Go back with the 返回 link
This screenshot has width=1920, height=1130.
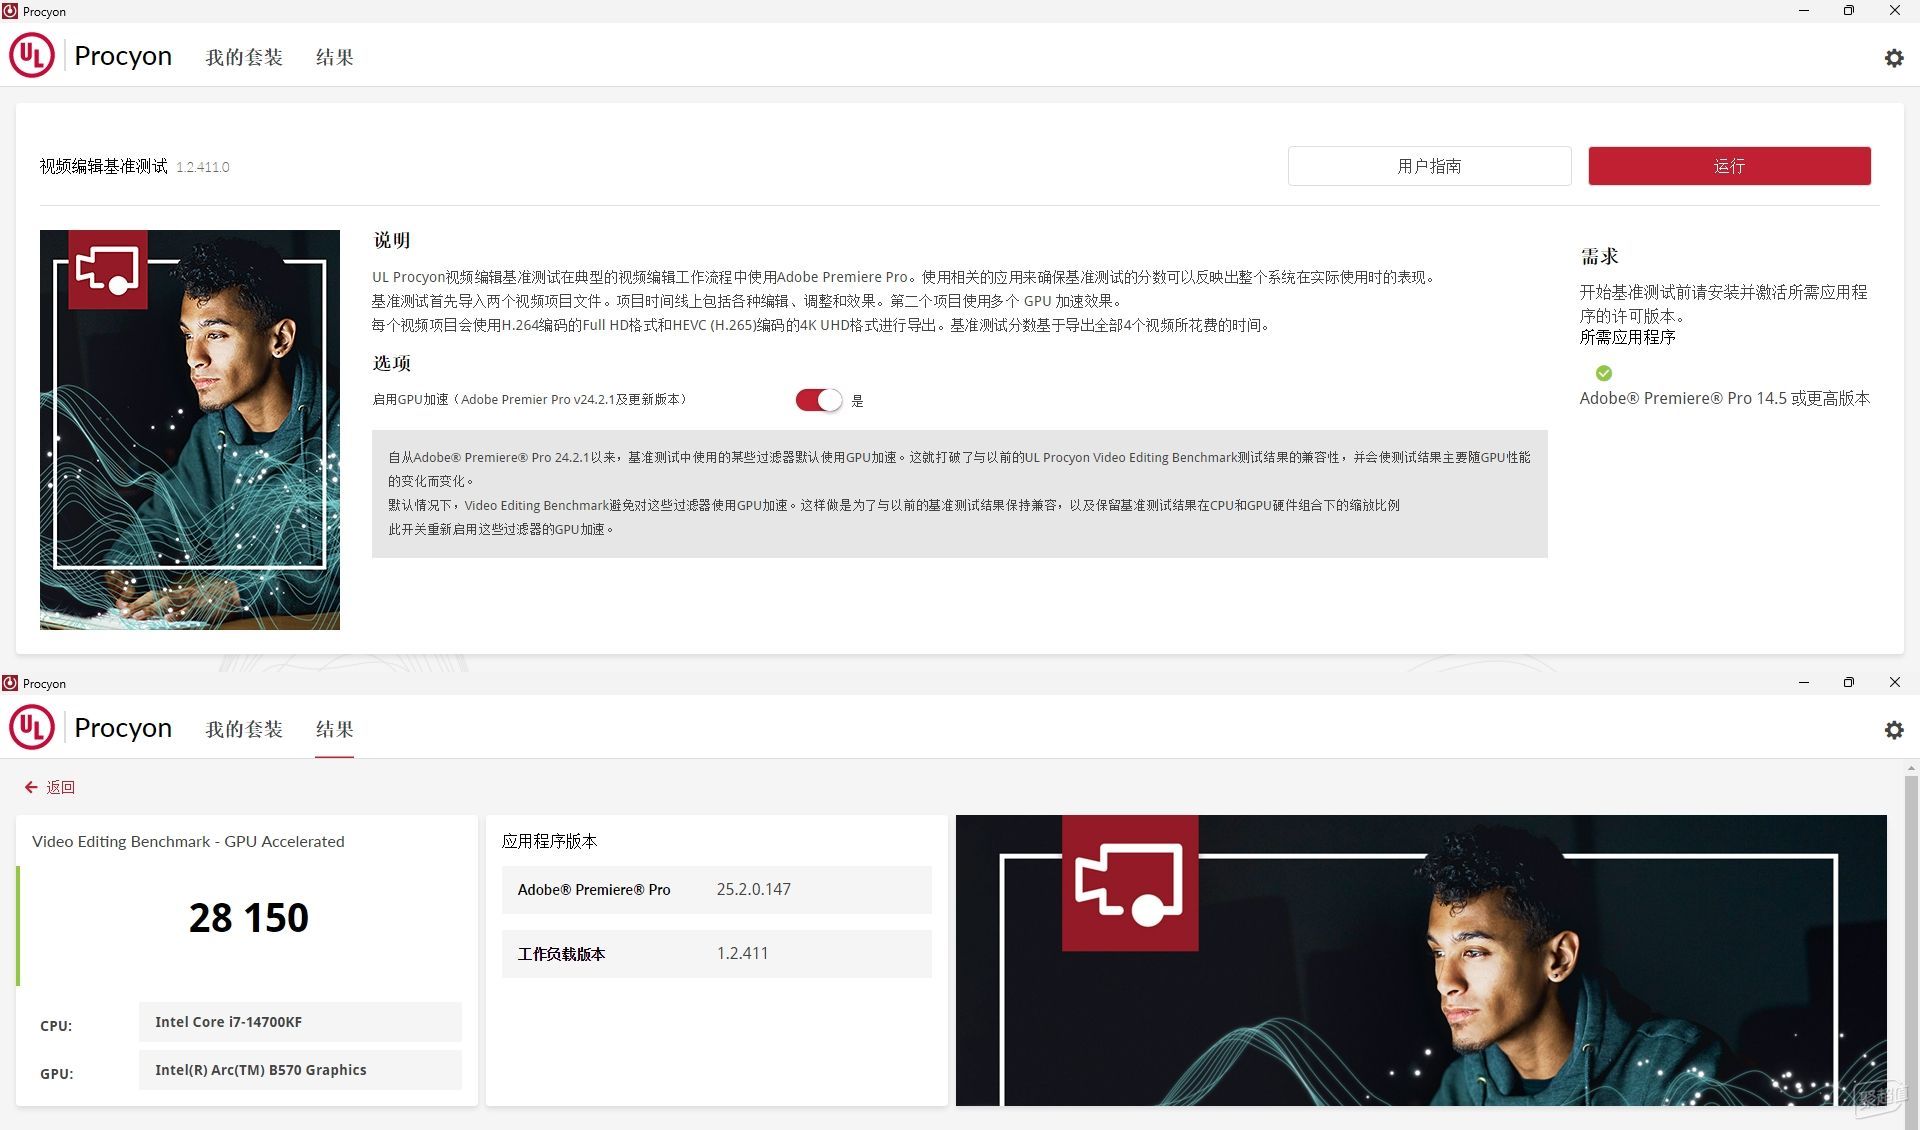(60, 787)
